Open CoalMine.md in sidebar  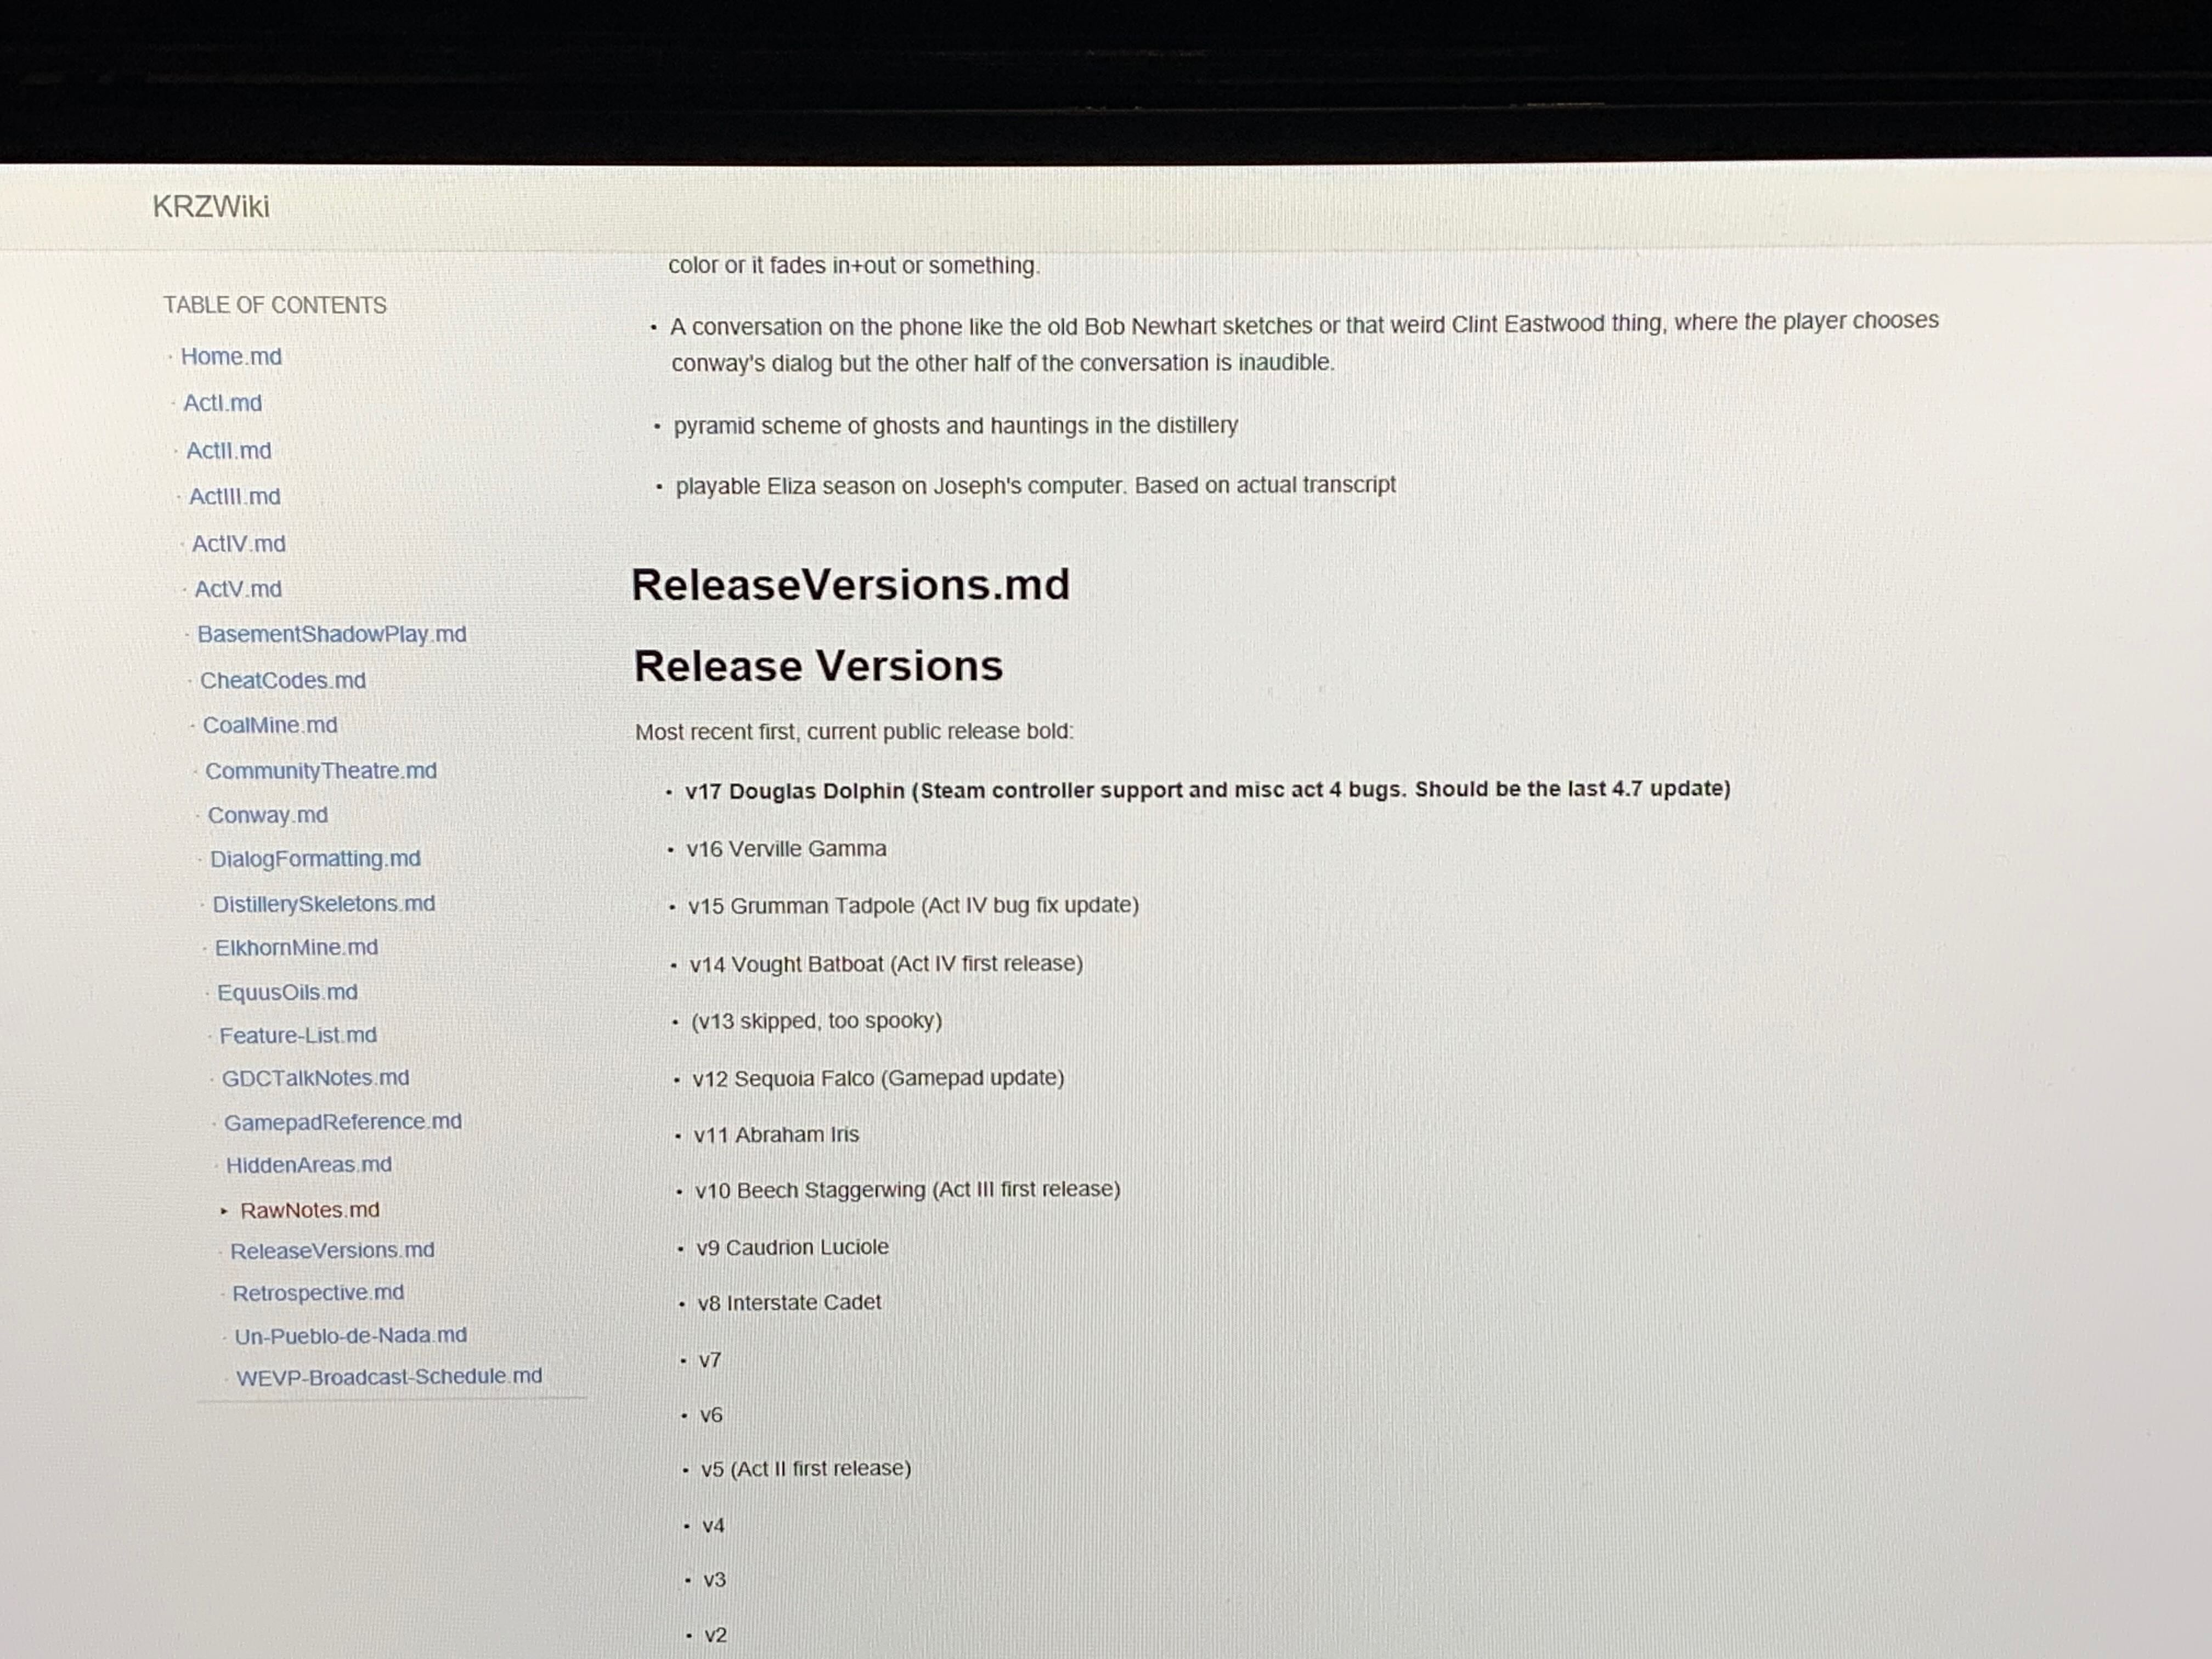[270, 726]
